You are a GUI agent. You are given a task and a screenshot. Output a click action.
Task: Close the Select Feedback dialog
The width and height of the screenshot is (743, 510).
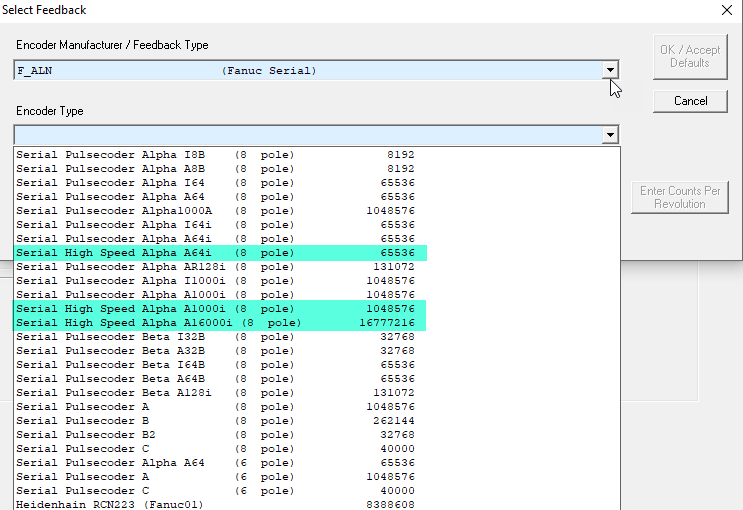(x=727, y=10)
